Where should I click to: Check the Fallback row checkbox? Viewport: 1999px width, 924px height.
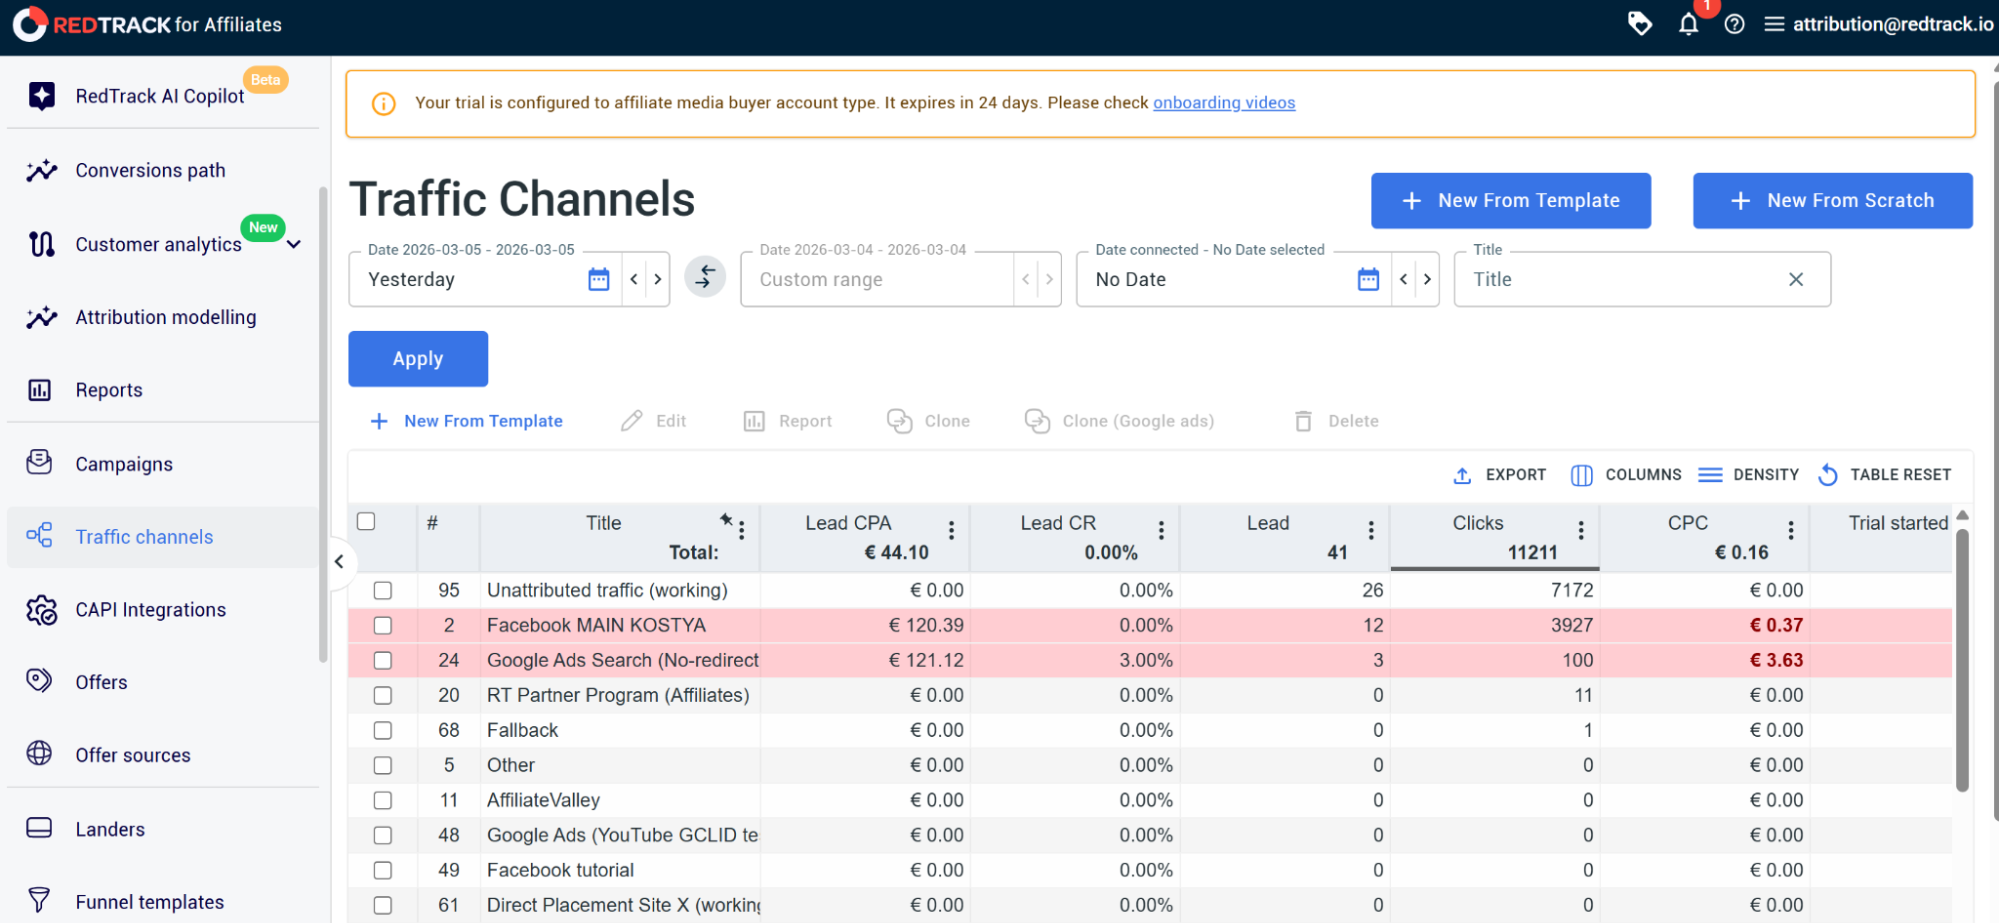click(x=383, y=731)
